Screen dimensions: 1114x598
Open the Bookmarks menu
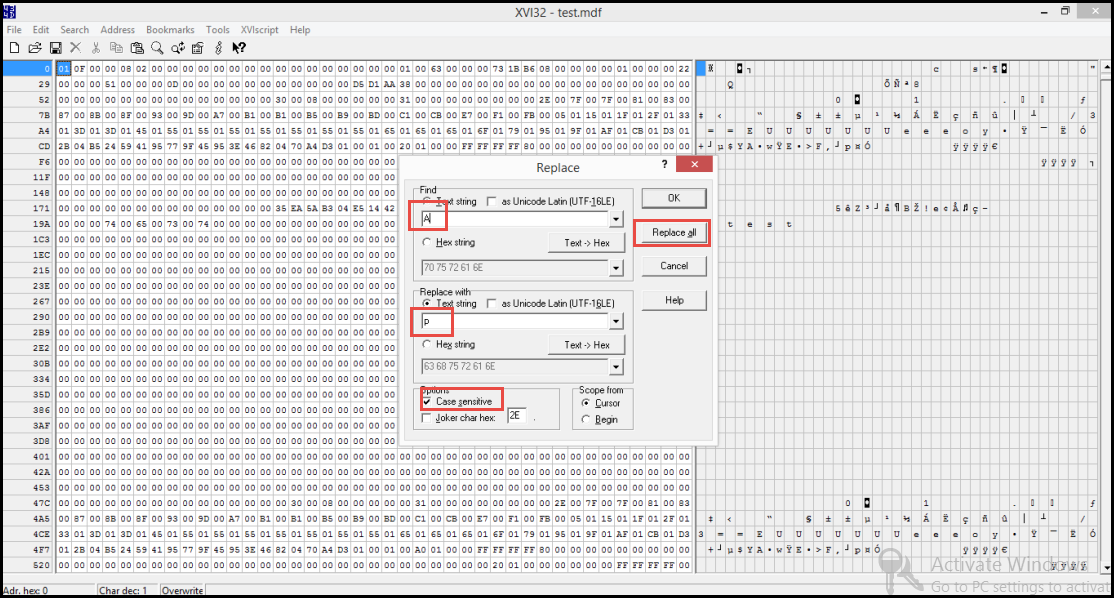point(170,30)
